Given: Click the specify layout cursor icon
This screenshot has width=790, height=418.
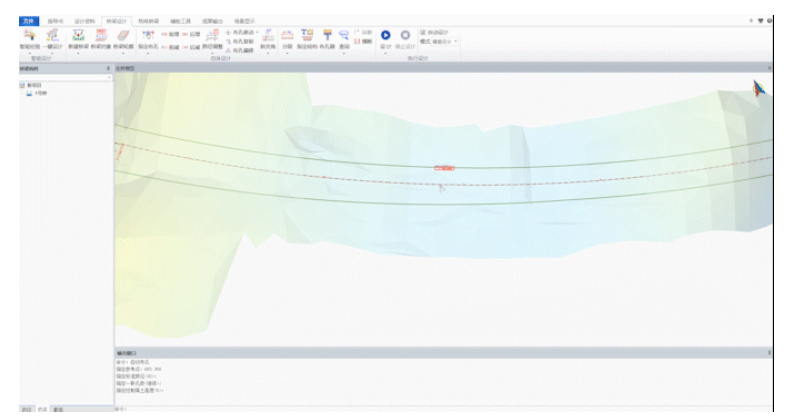Looking at the screenshot, I should point(148,35).
